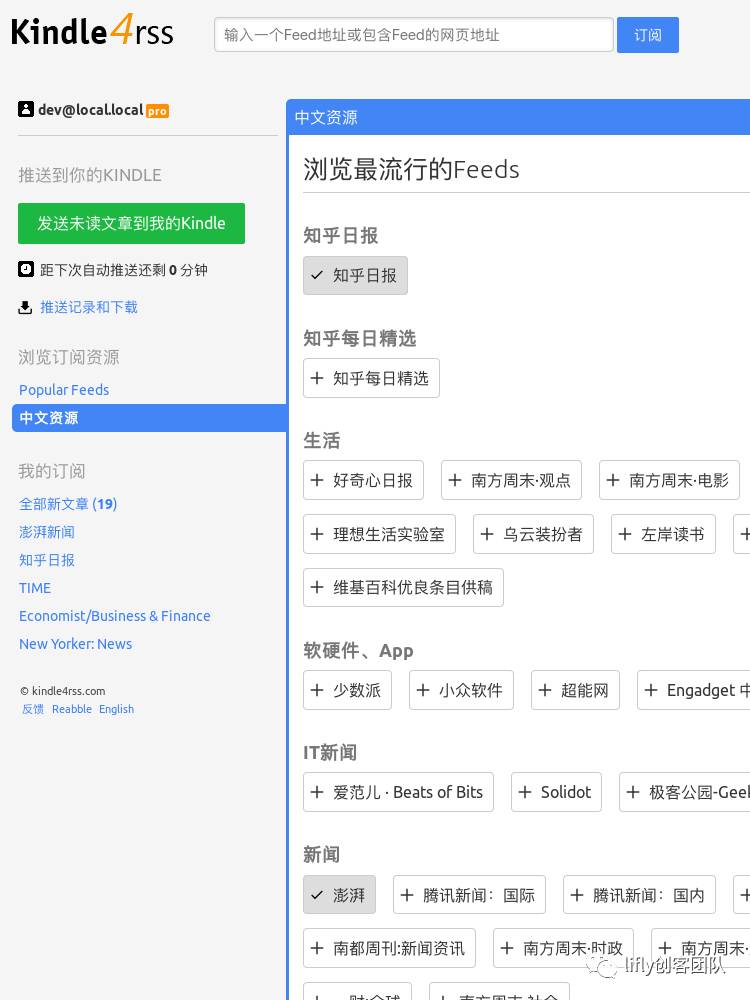Open New Yorker: News subscription

tap(75, 644)
